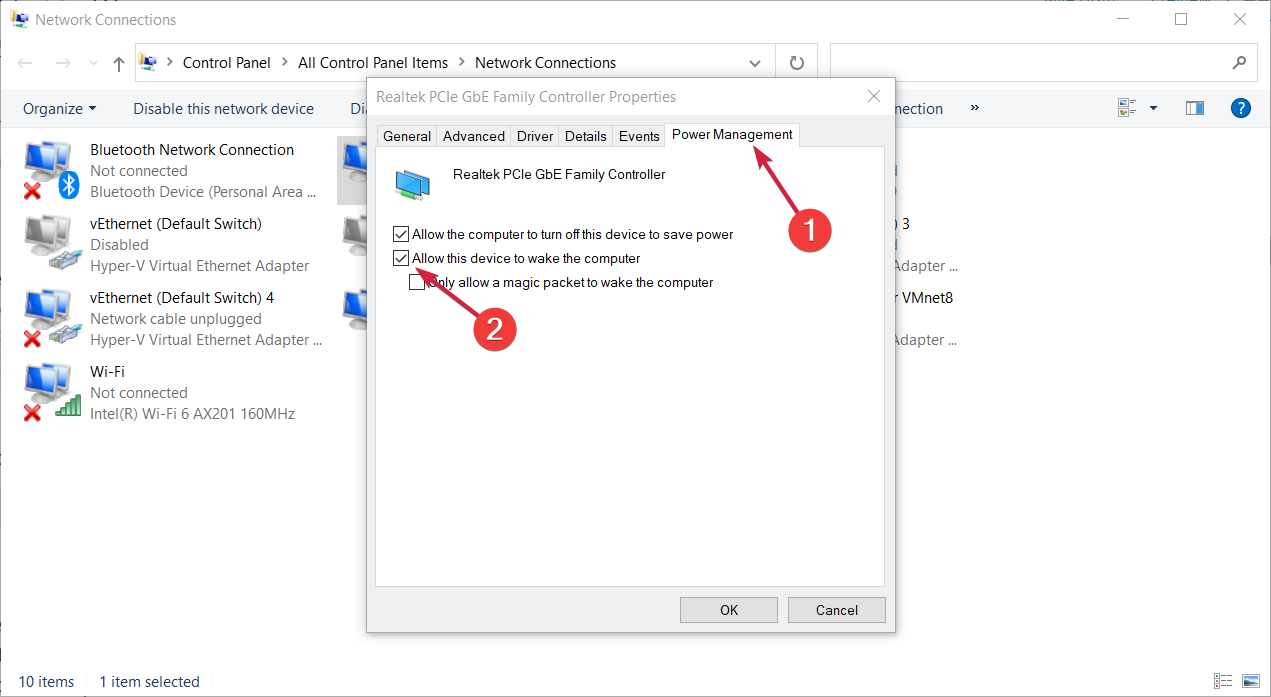This screenshot has width=1271, height=697.
Task: Click the Help question mark icon
Action: point(1240,108)
